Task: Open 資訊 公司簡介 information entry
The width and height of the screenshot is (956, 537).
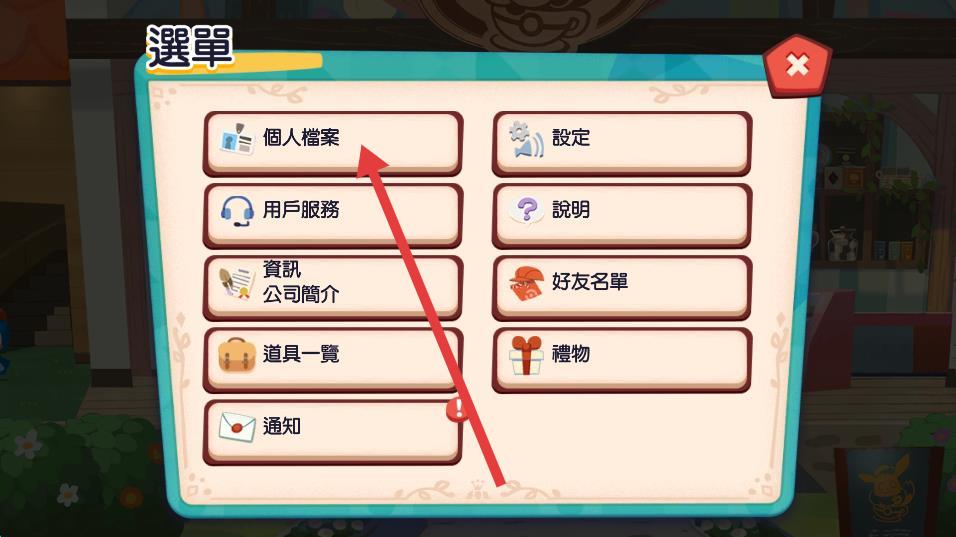Action: [x=332, y=287]
